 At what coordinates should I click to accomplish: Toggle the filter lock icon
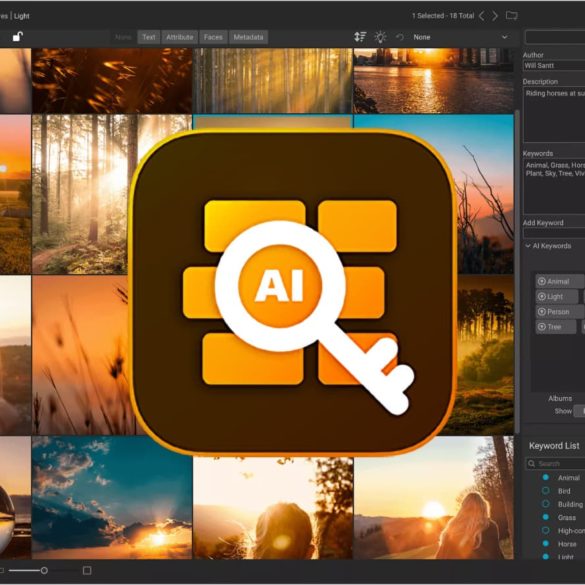tap(18, 37)
